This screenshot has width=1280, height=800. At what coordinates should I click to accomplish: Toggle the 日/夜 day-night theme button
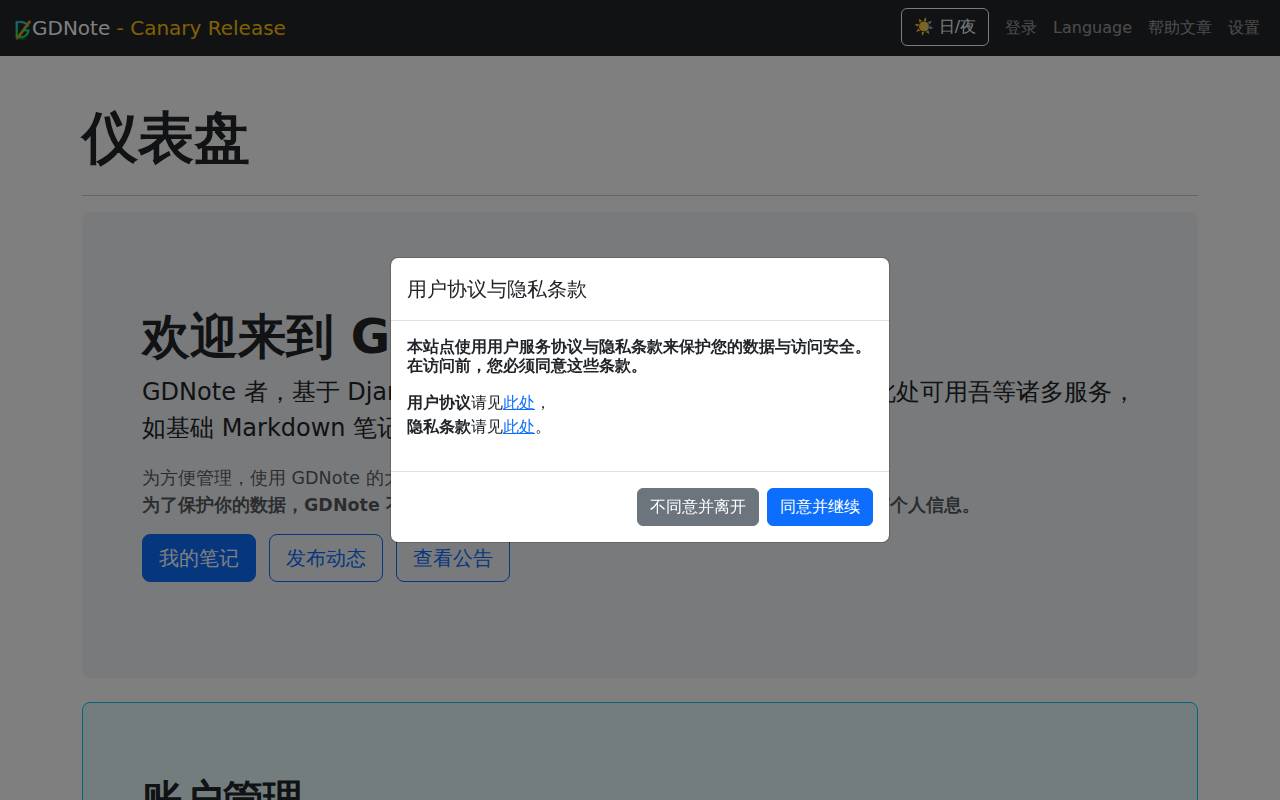pyautogui.click(x=945, y=27)
